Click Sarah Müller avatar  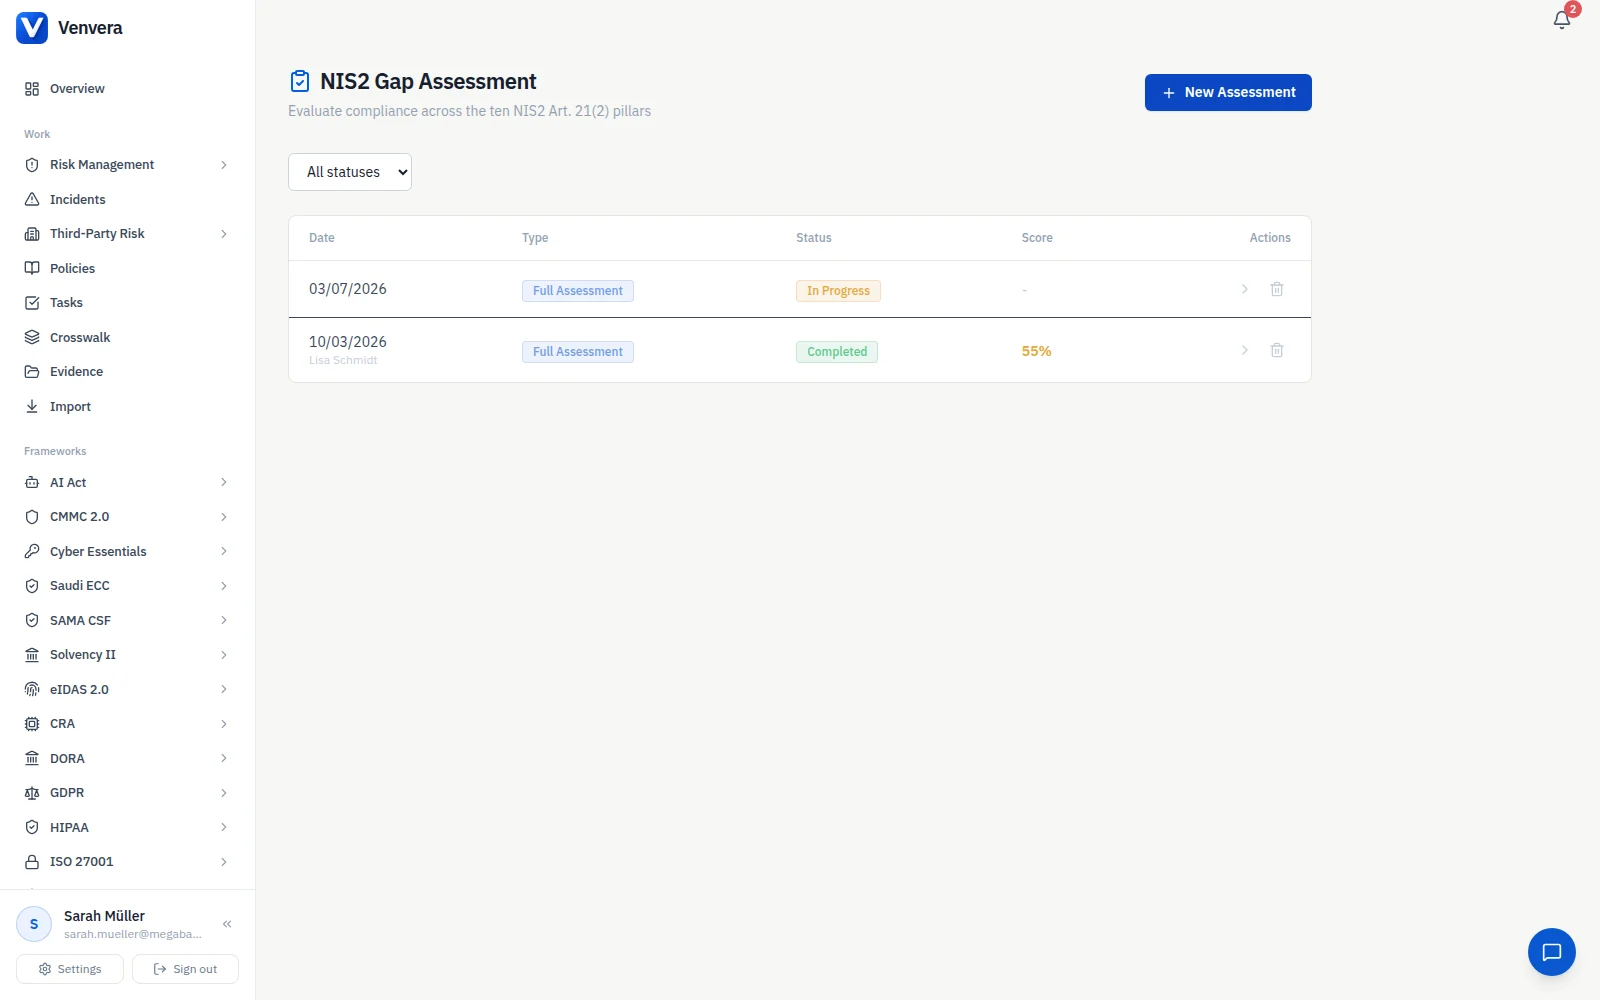coord(34,924)
